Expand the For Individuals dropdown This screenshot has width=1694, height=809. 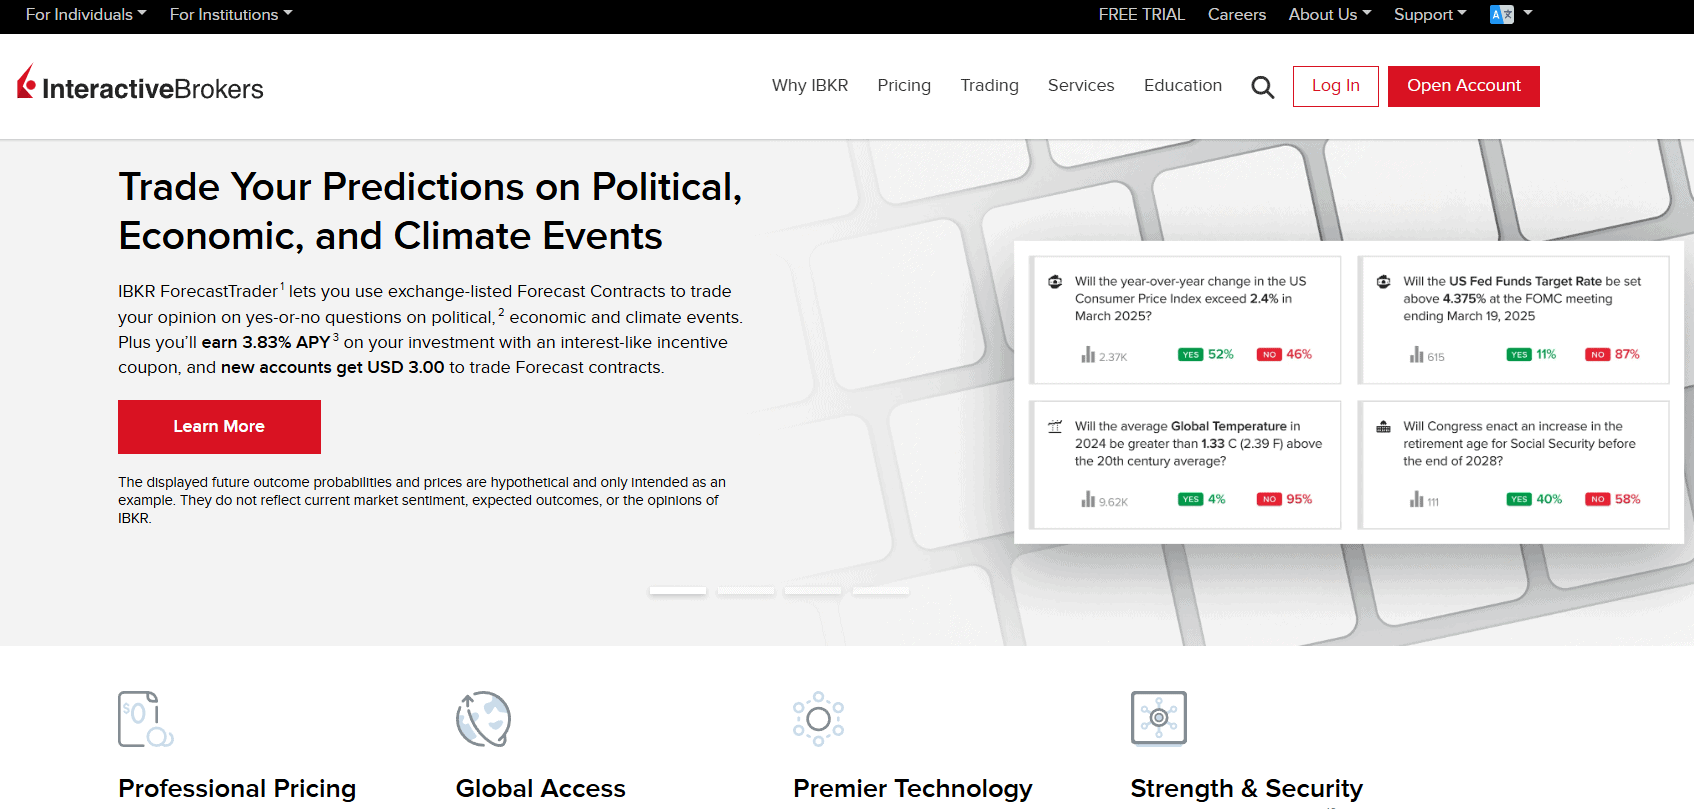point(86,14)
